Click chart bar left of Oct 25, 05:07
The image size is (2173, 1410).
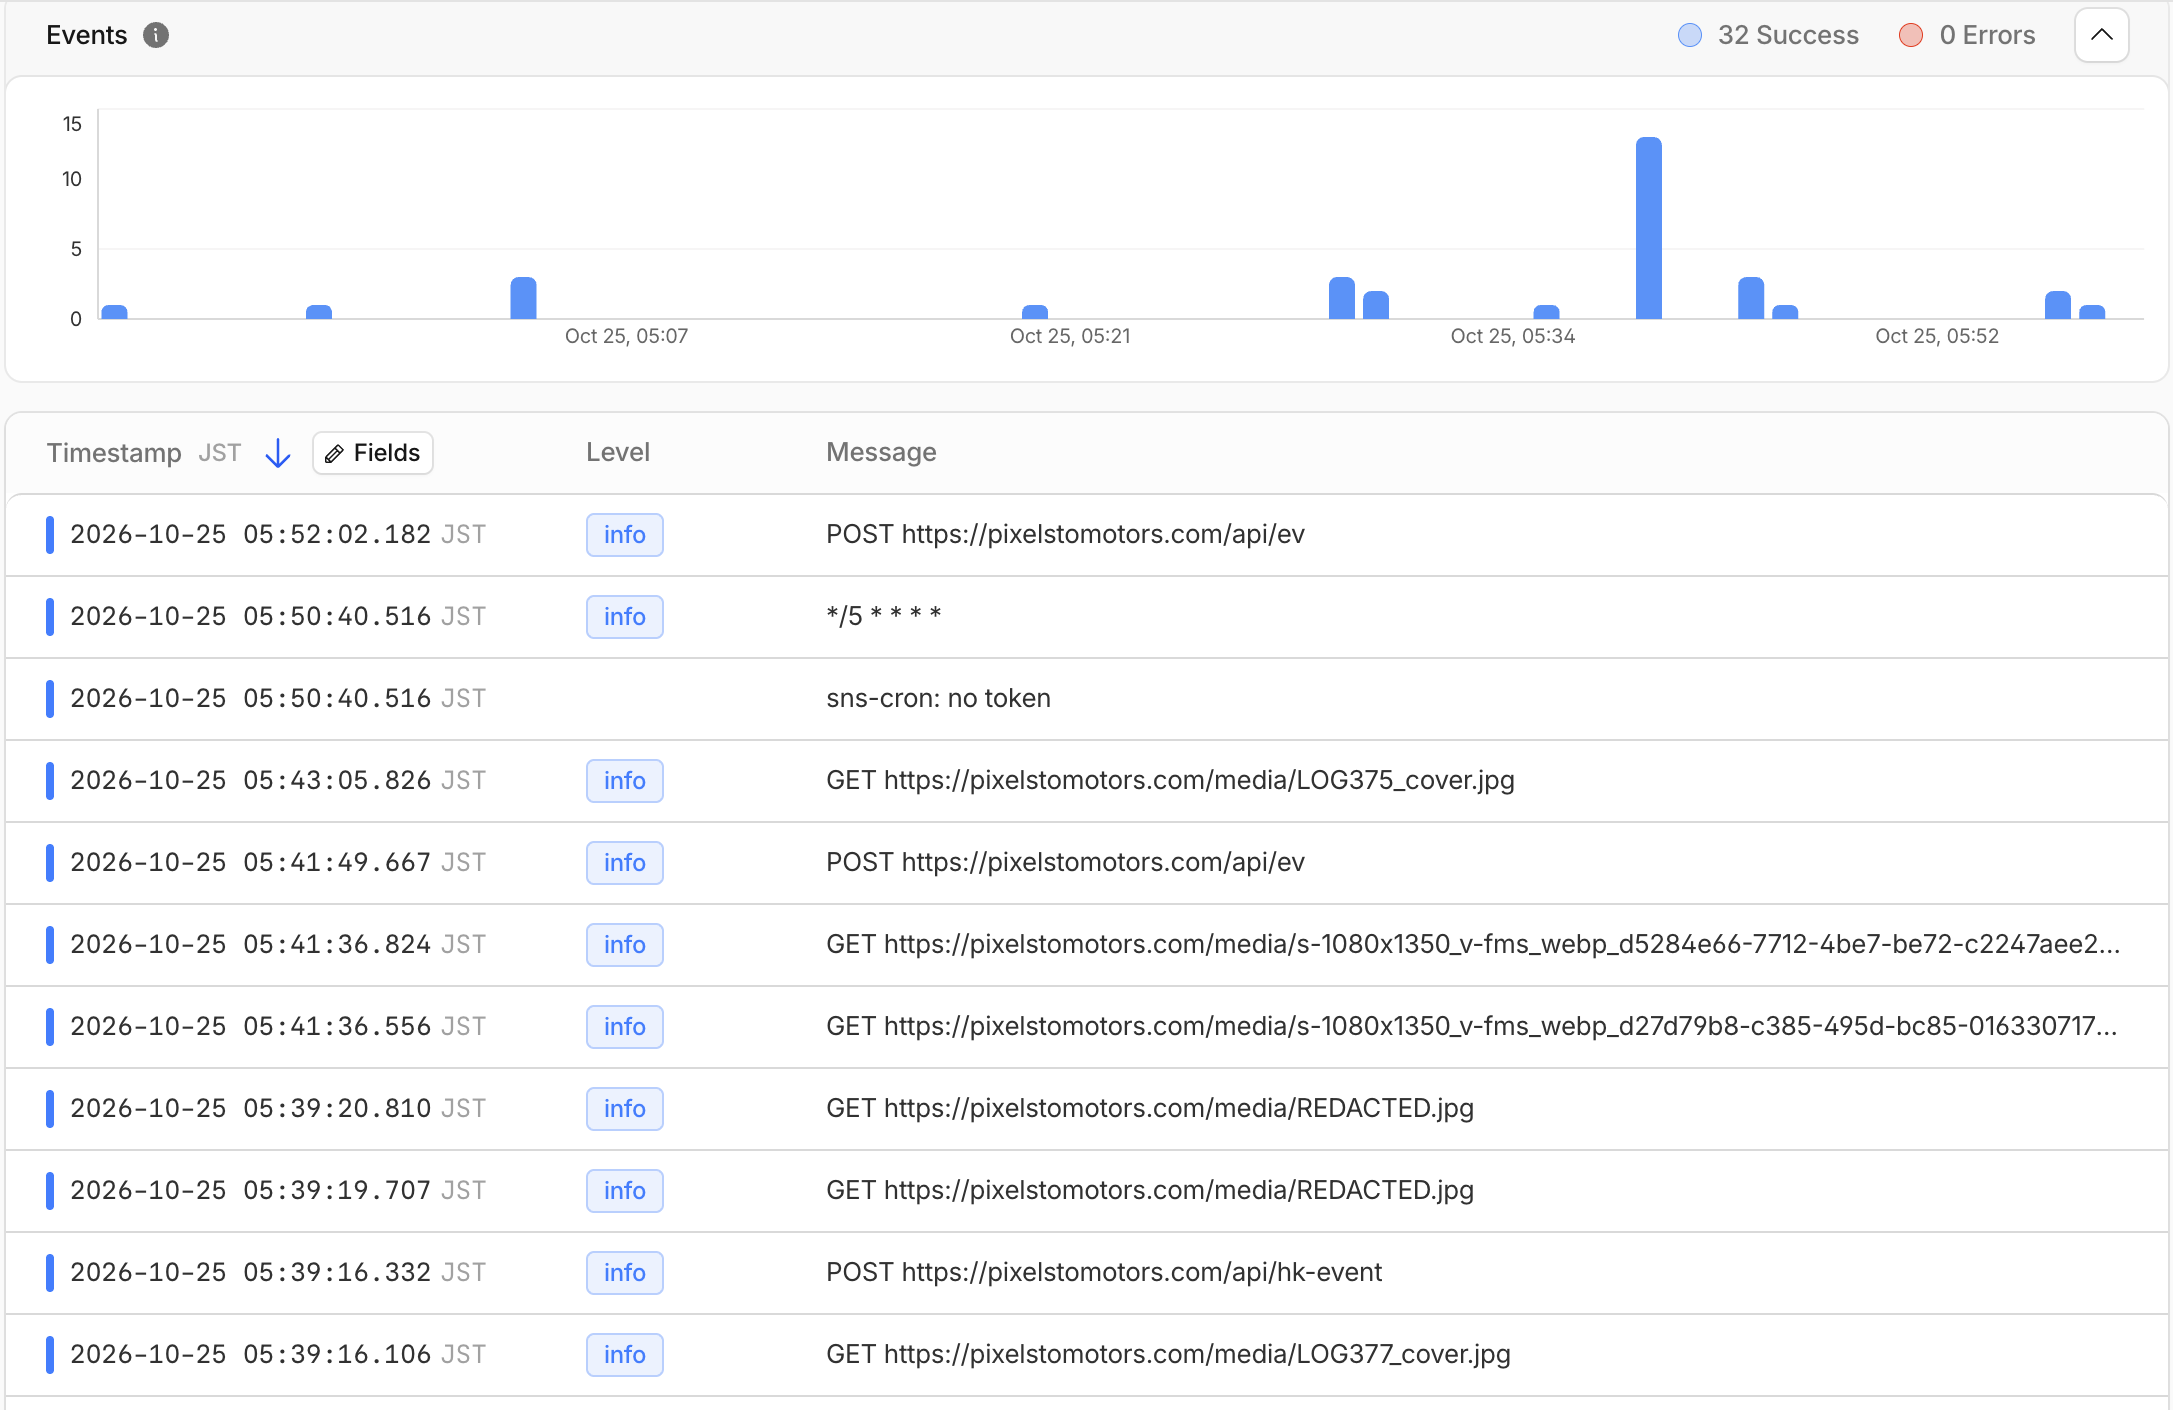click(x=523, y=298)
